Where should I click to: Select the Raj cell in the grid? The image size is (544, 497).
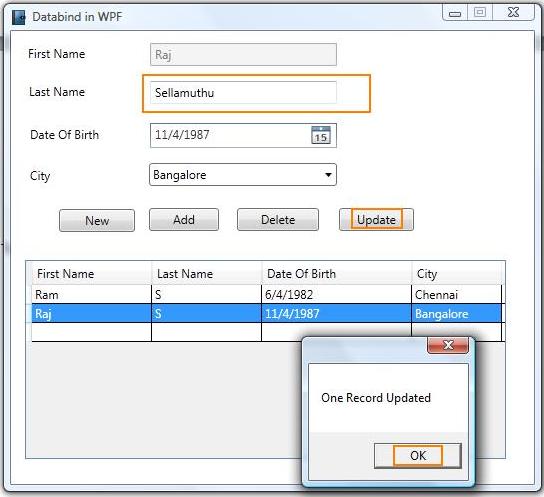(91, 314)
